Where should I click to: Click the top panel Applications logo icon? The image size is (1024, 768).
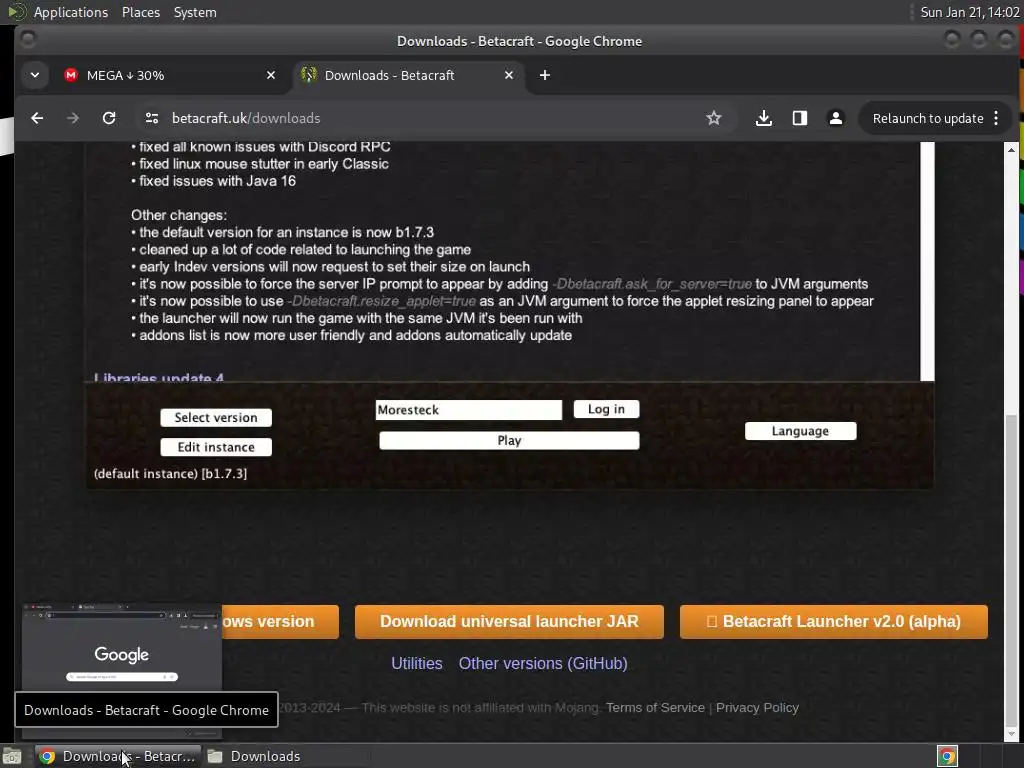[x=17, y=12]
